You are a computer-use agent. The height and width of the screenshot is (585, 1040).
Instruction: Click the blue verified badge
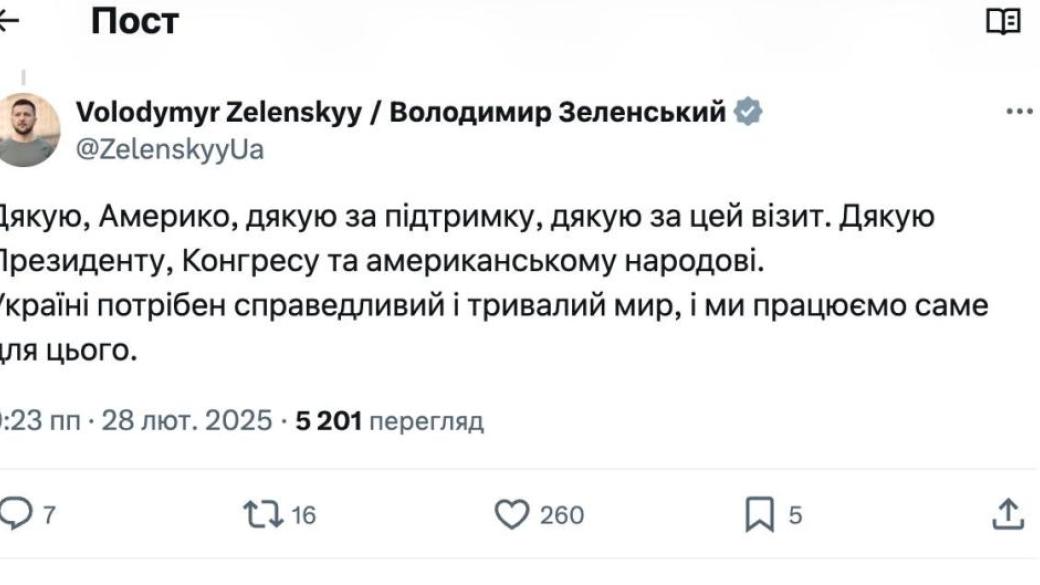(x=748, y=112)
